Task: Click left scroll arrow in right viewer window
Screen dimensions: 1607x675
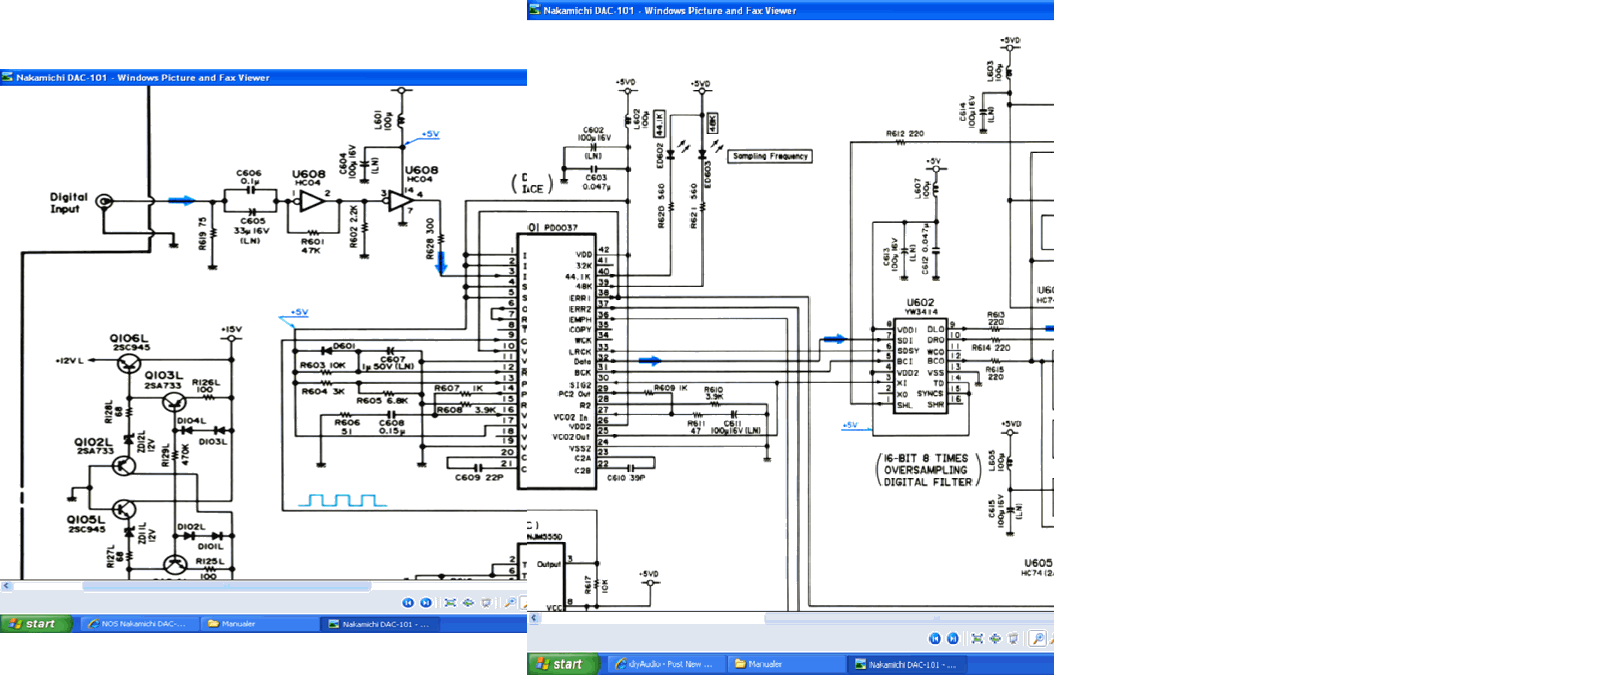Action: click(x=534, y=618)
